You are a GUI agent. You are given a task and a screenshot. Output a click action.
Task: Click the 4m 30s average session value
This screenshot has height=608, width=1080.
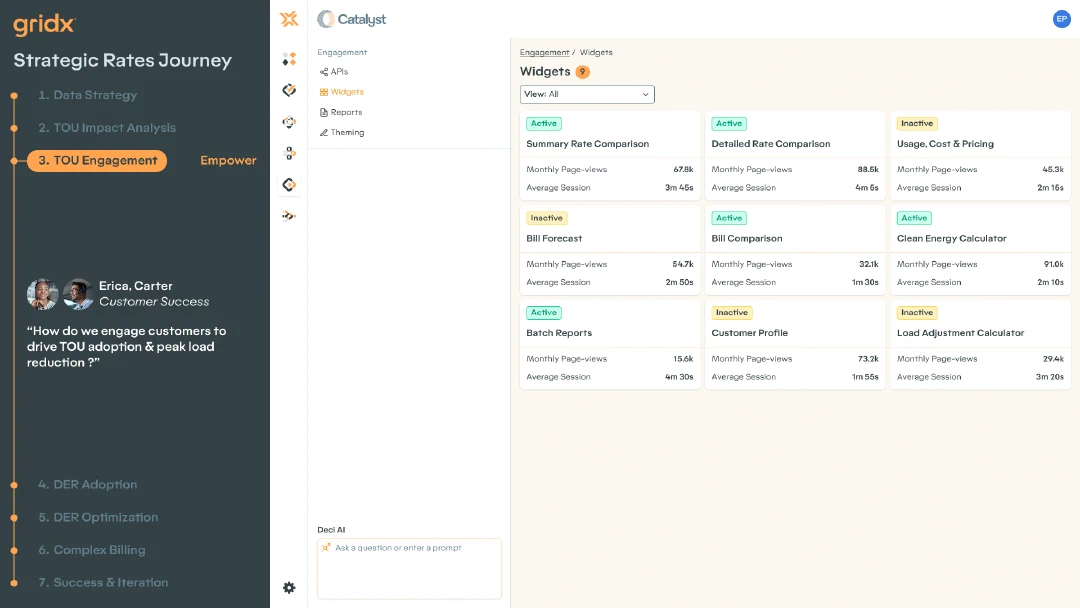(679, 377)
